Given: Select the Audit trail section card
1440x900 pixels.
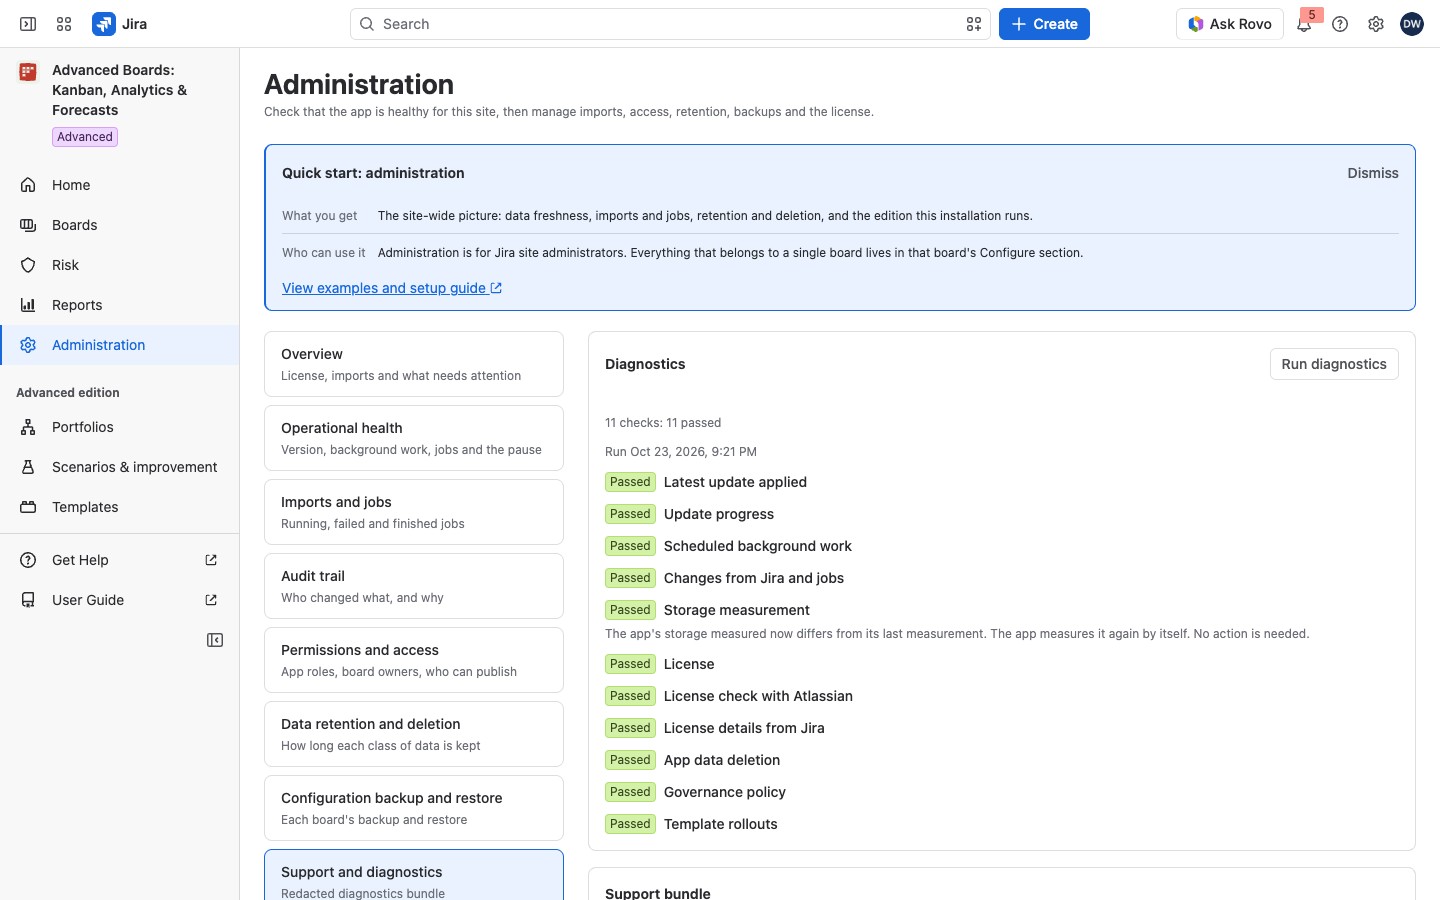Looking at the screenshot, I should tap(414, 586).
